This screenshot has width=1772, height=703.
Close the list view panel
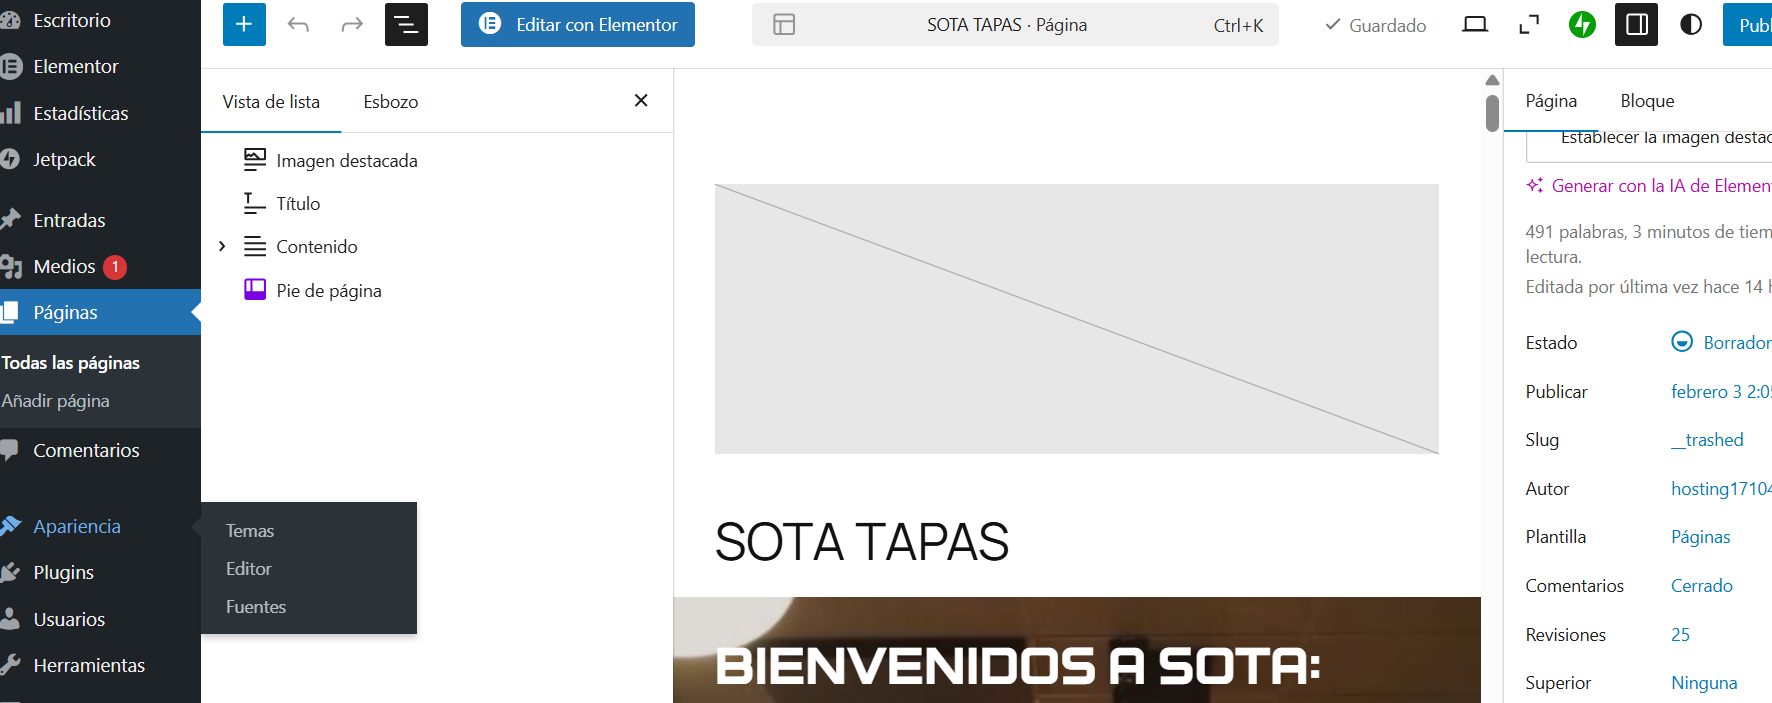click(641, 101)
